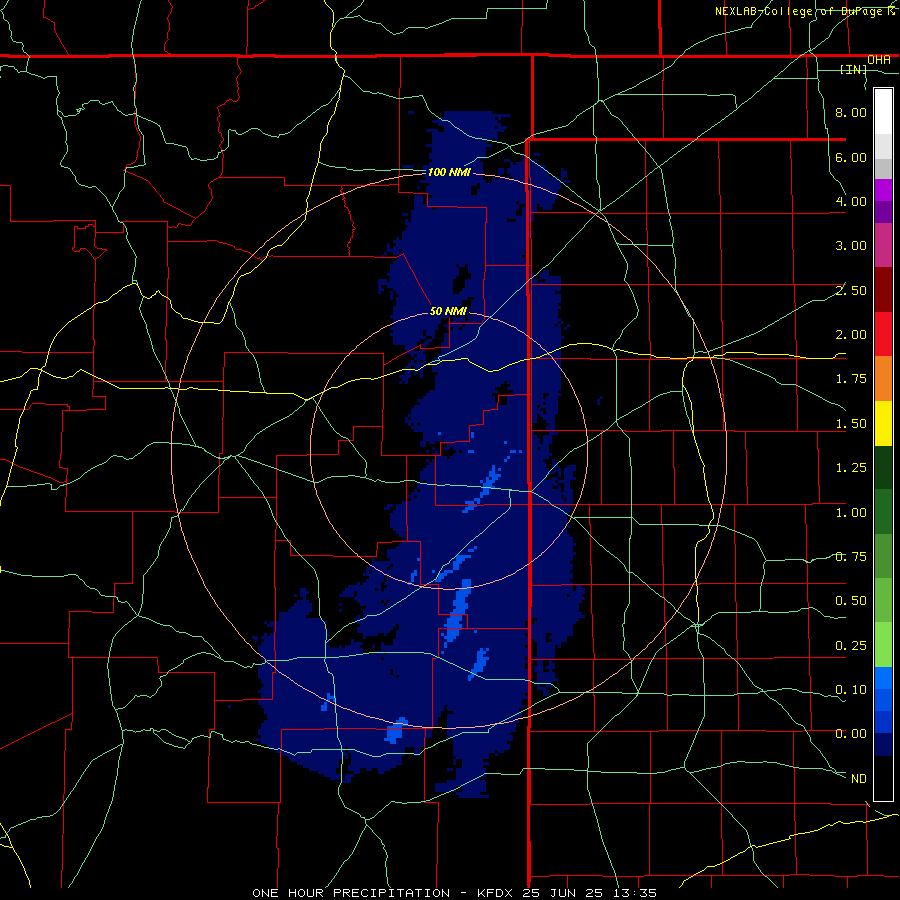Screen dimensions: 900x900
Task: Click the 1.00 legend value
Action: 851,513
